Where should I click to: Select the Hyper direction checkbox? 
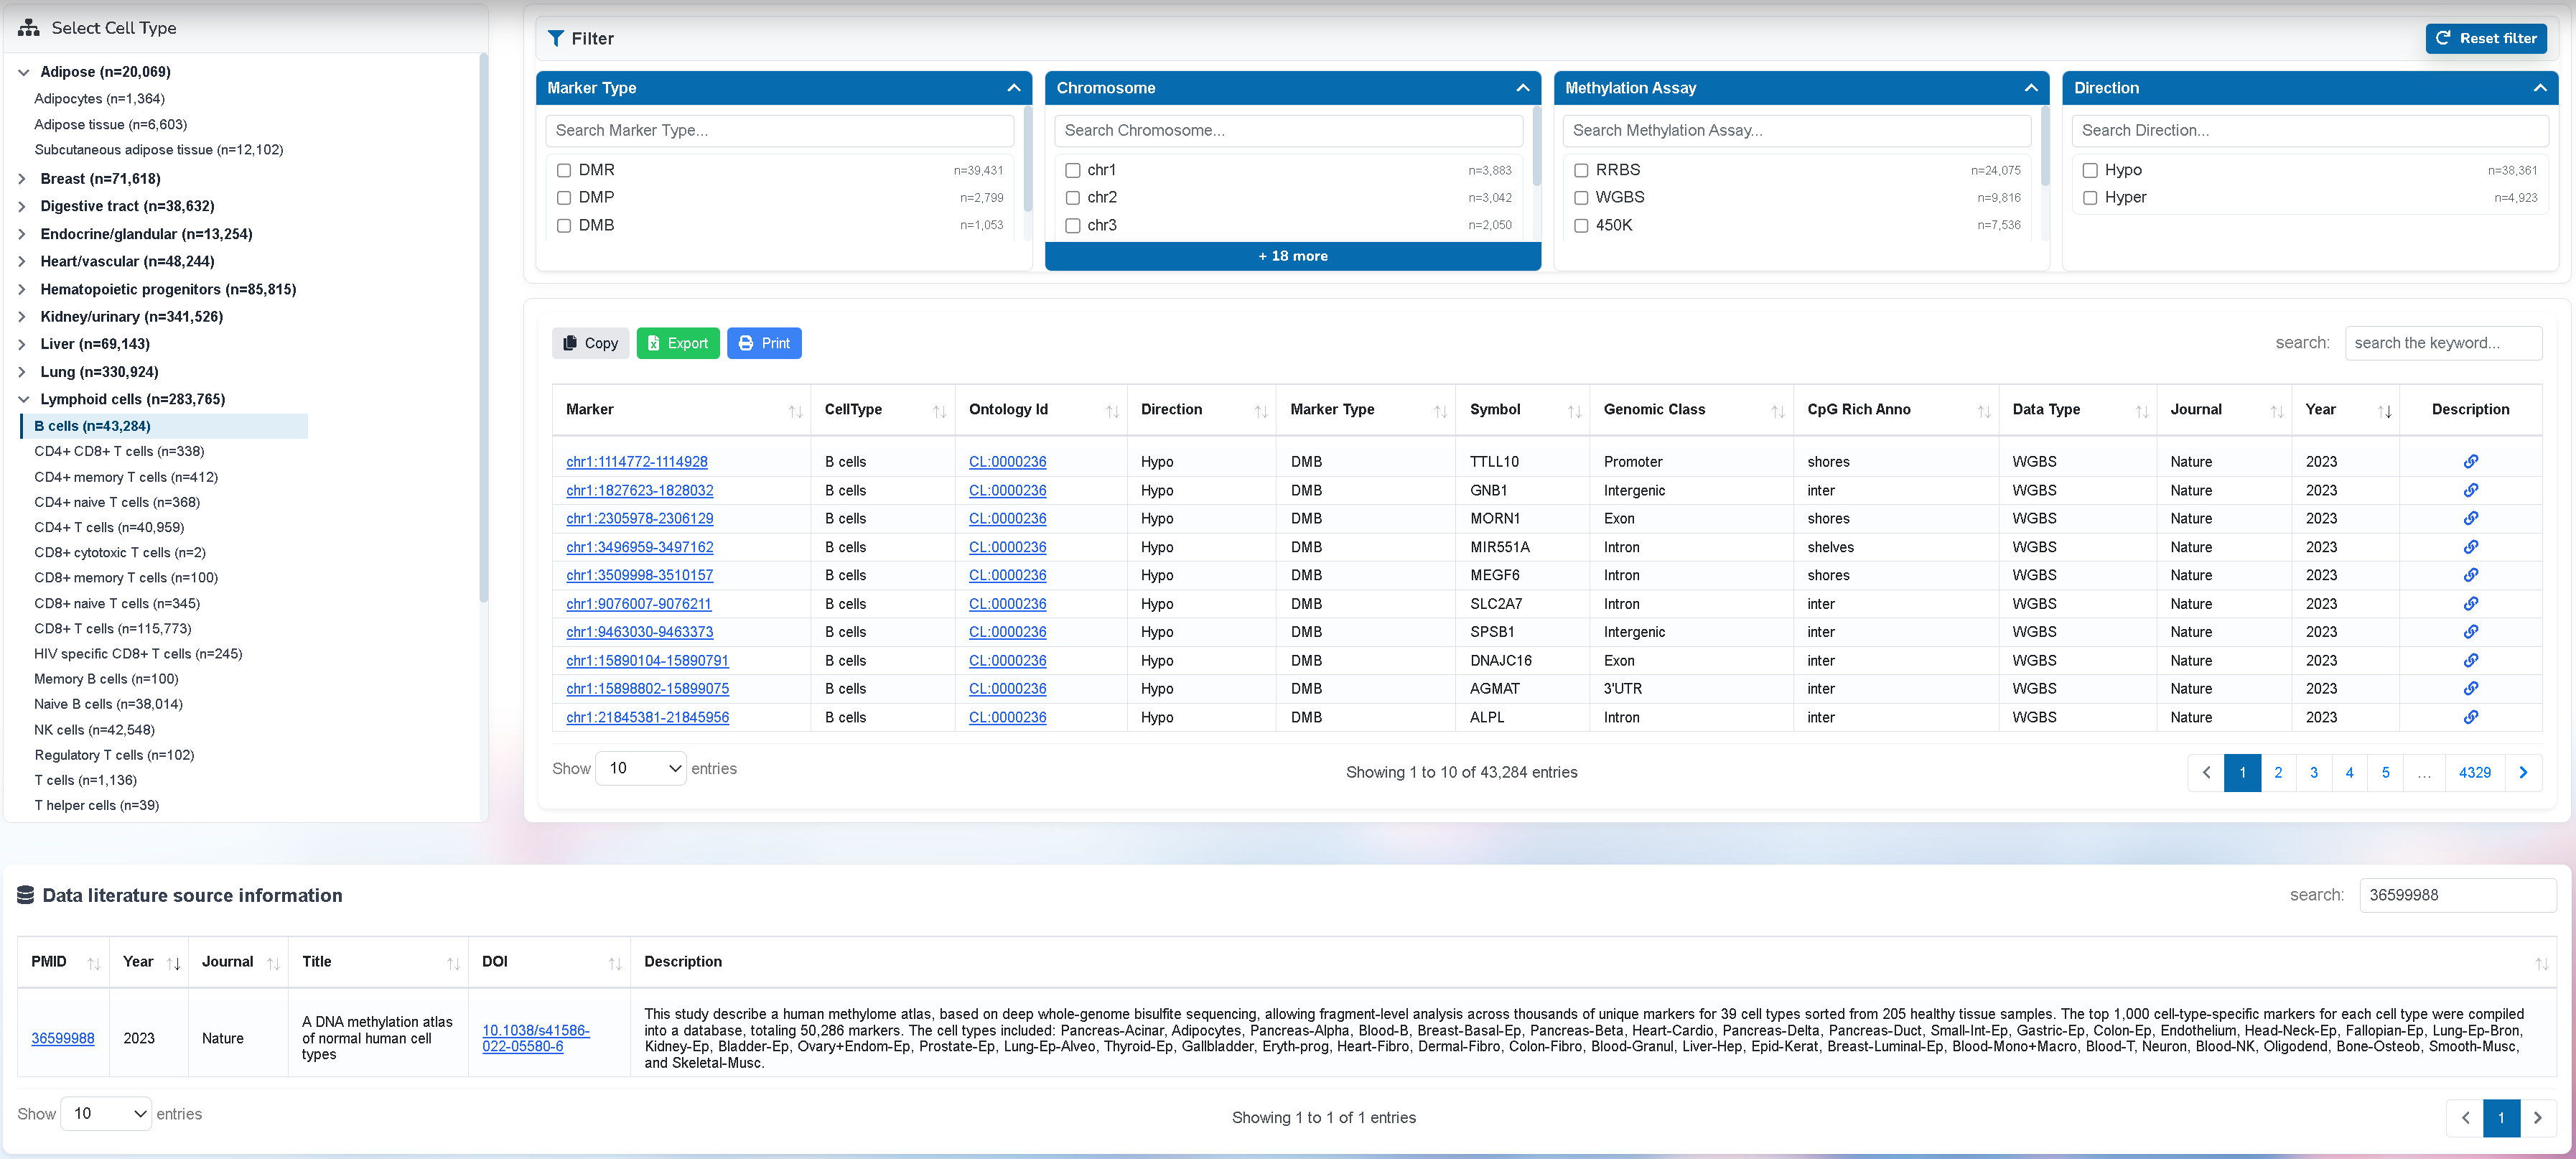tap(2090, 198)
